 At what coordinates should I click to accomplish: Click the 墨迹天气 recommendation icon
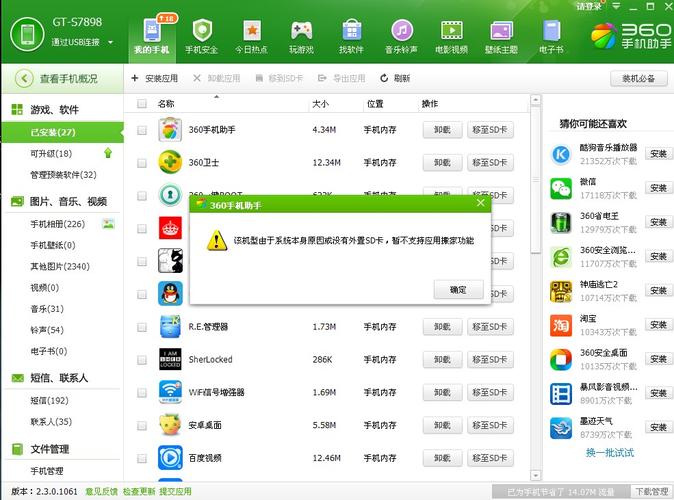tap(561, 428)
